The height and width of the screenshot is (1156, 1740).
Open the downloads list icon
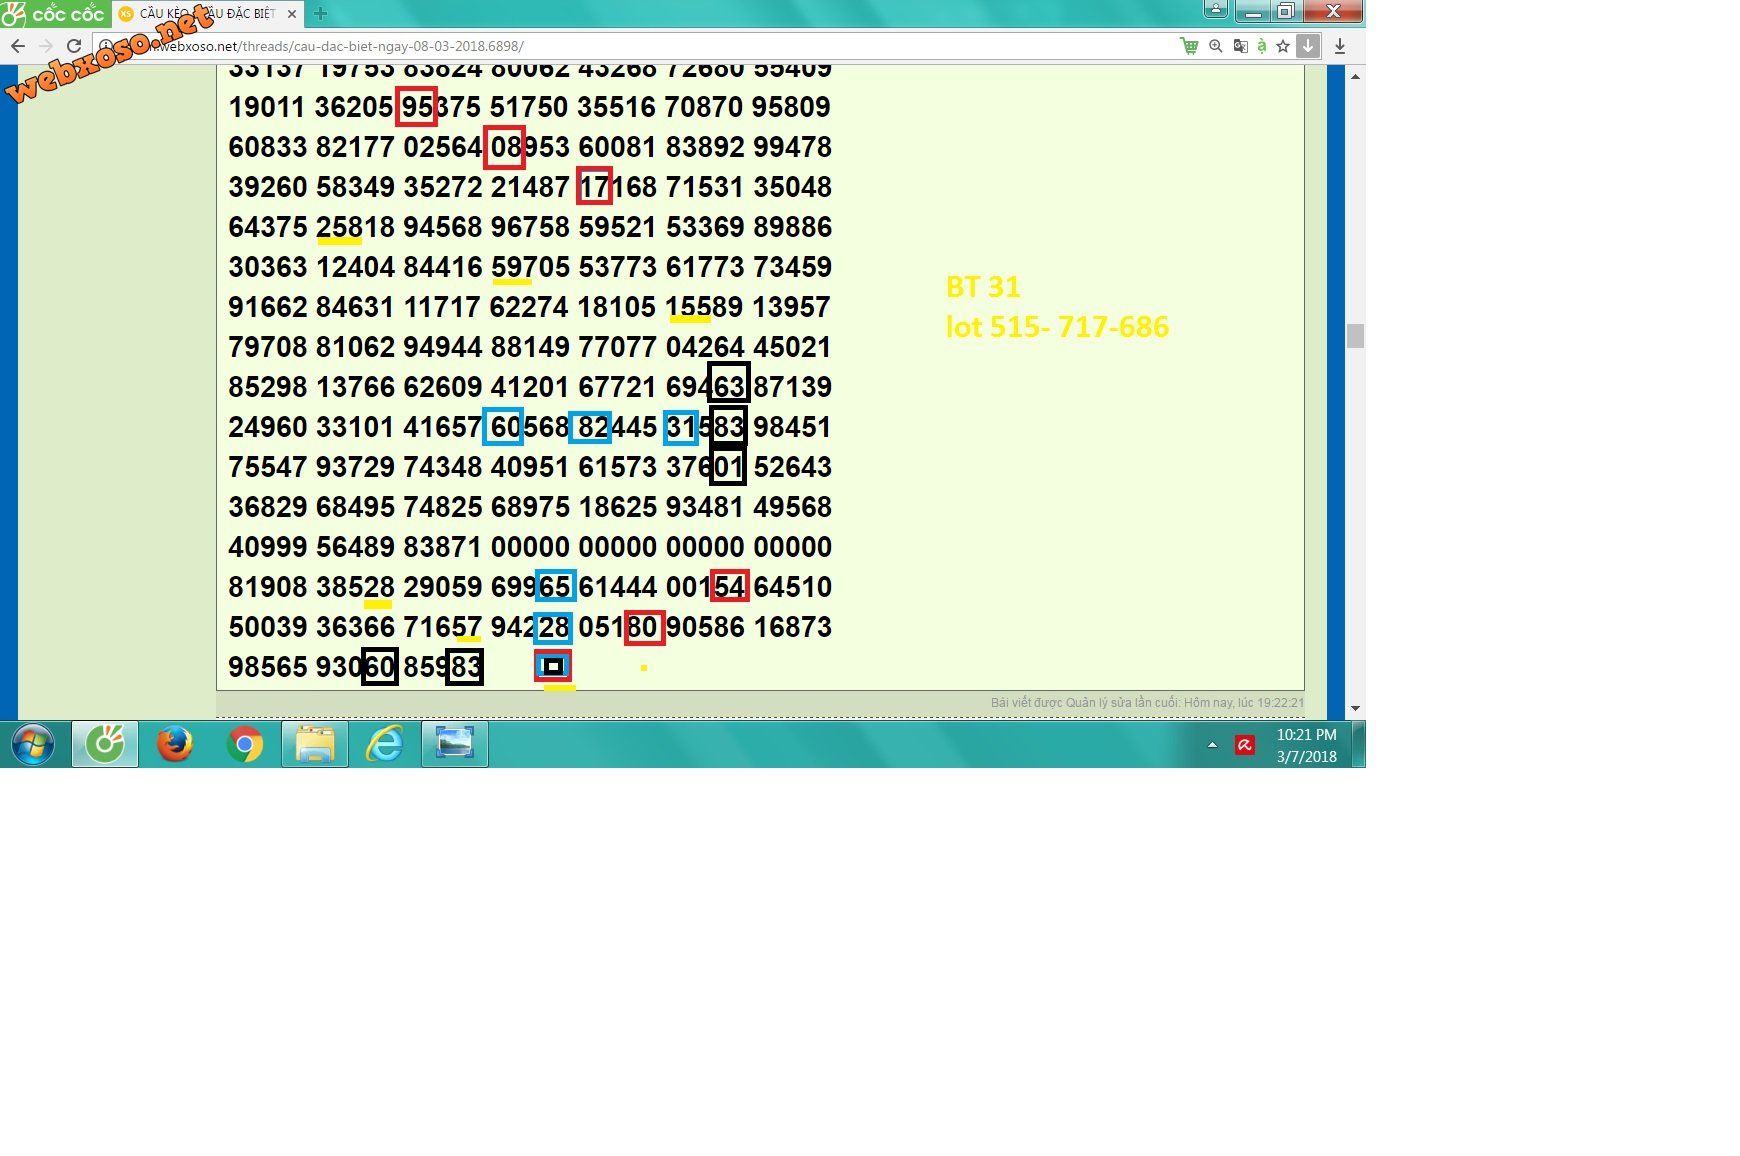pyautogui.click(x=1340, y=46)
